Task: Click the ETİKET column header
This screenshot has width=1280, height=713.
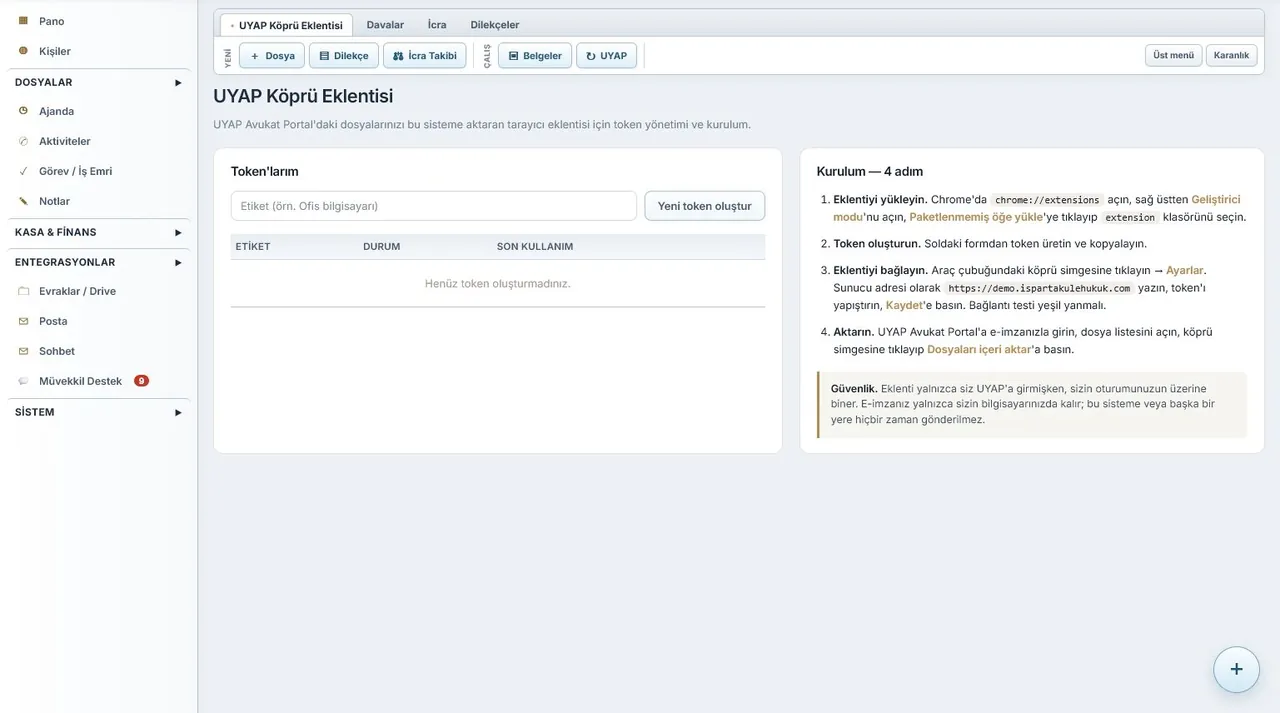Action: pos(253,247)
